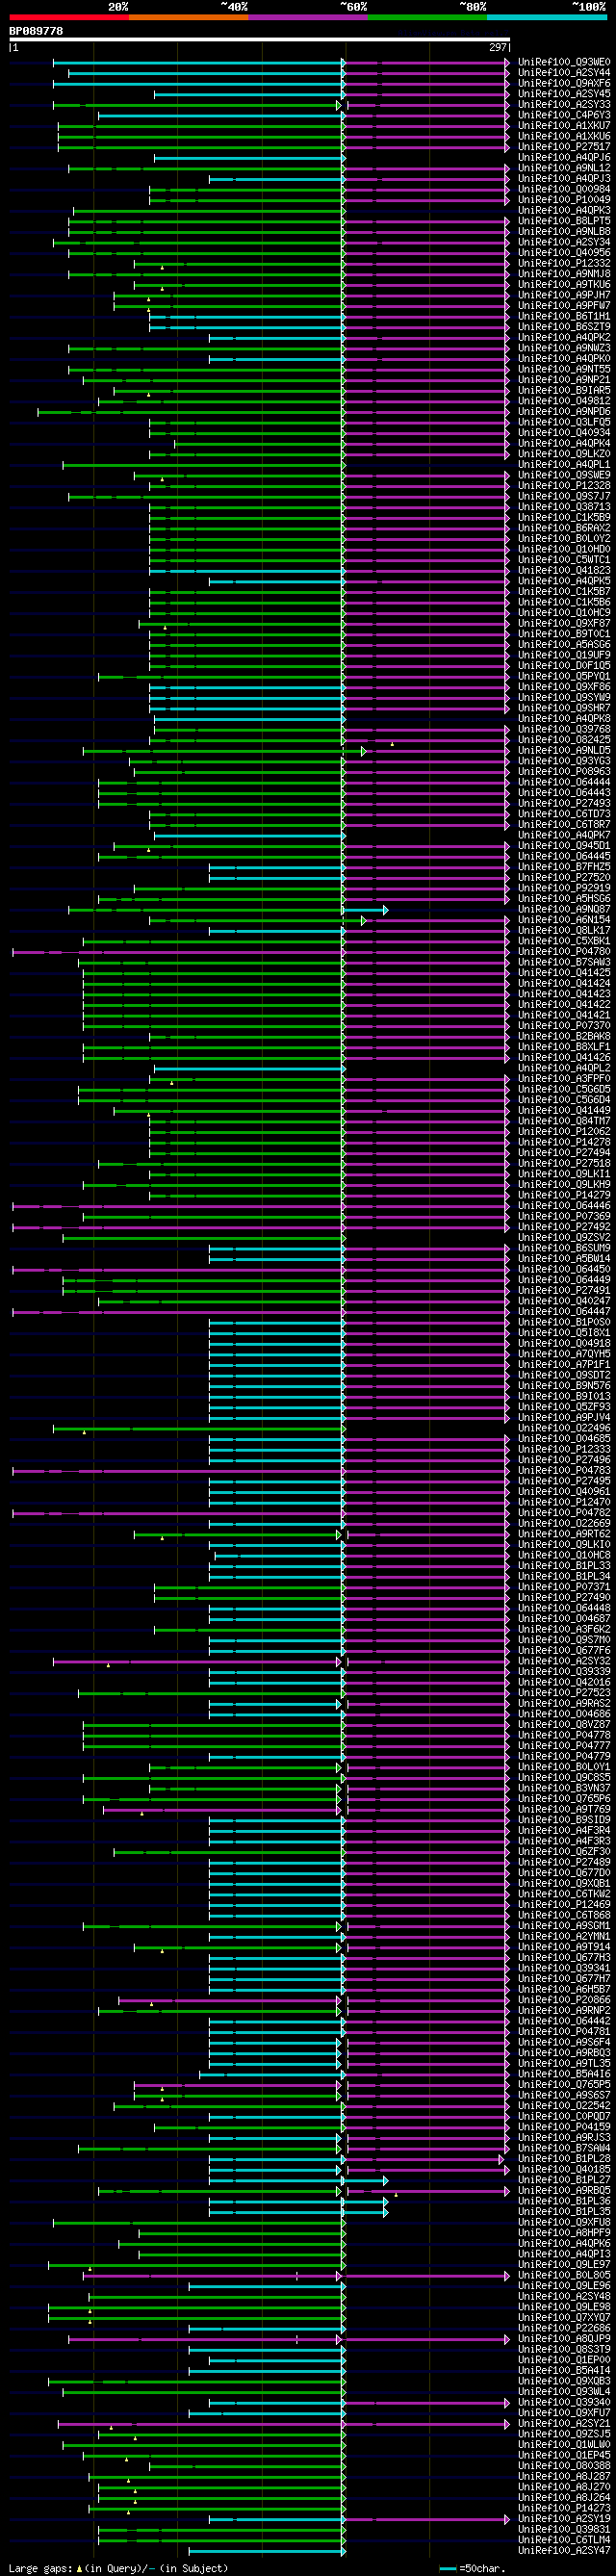Select the UniRef100_O49812 label

[x=564, y=401]
